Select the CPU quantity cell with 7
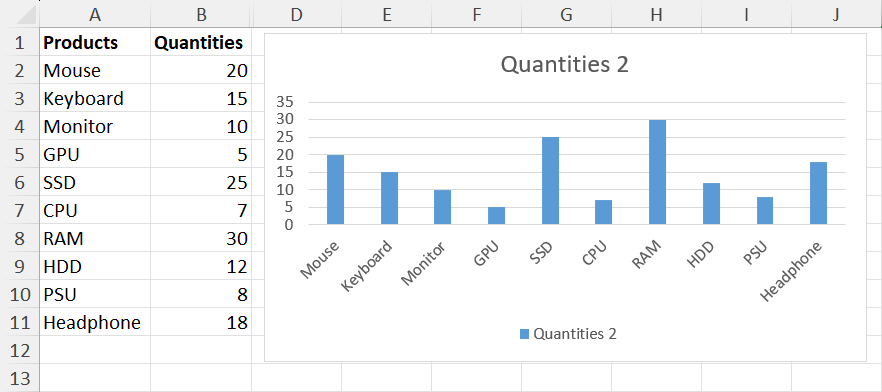Image resolution: width=882 pixels, height=392 pixels. [201, 211]
